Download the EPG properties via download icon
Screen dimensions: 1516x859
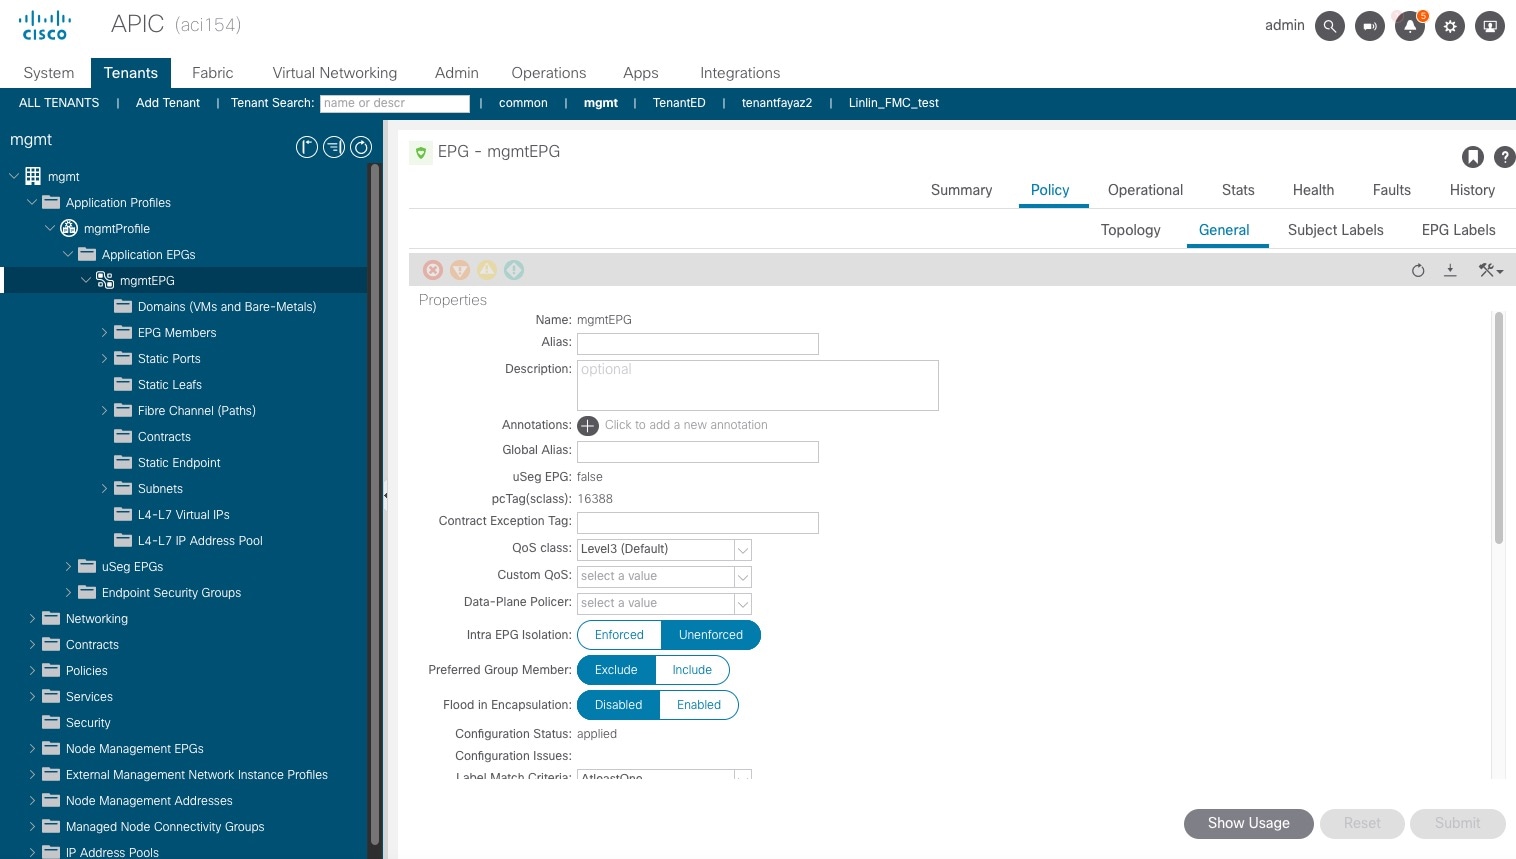point(1450,270)
